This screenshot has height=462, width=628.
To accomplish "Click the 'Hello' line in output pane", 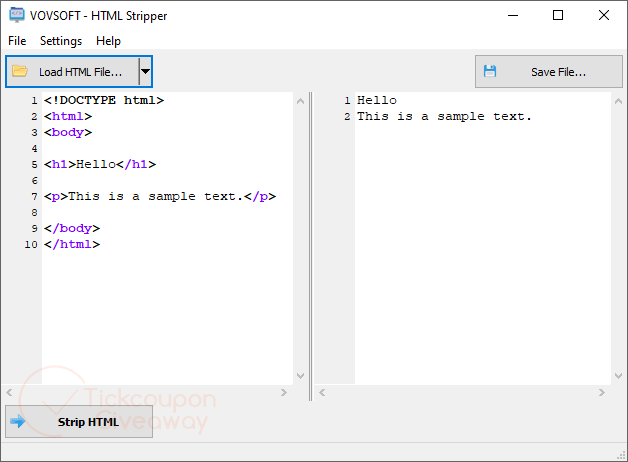I will coord(377,100).
